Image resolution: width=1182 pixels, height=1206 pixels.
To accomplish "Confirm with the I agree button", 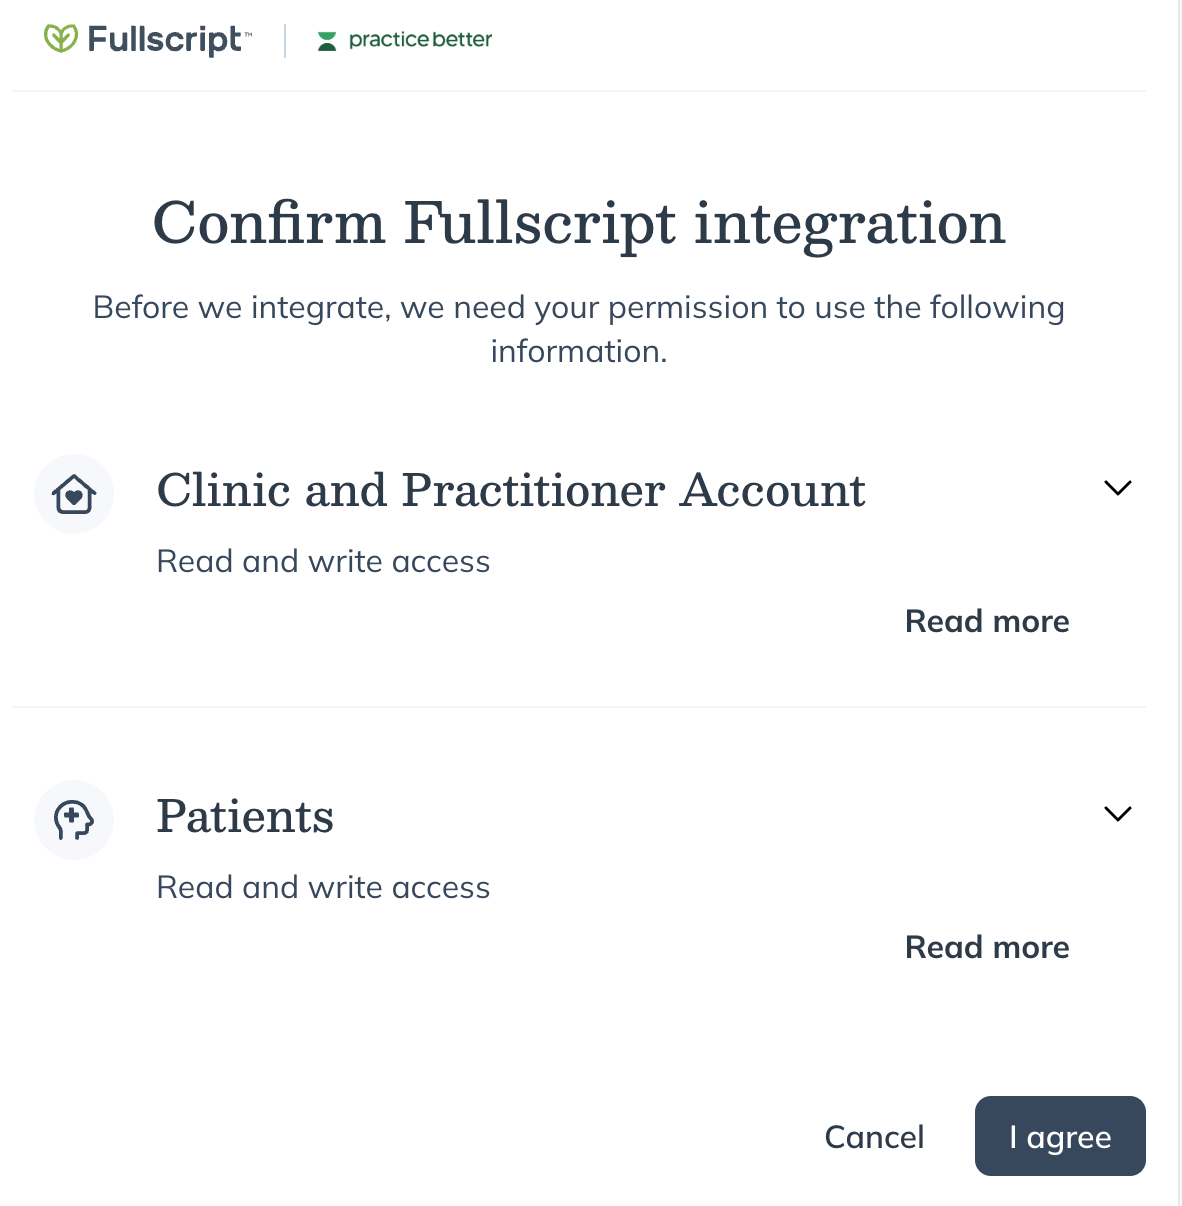I will [x=1060, y=1136].
